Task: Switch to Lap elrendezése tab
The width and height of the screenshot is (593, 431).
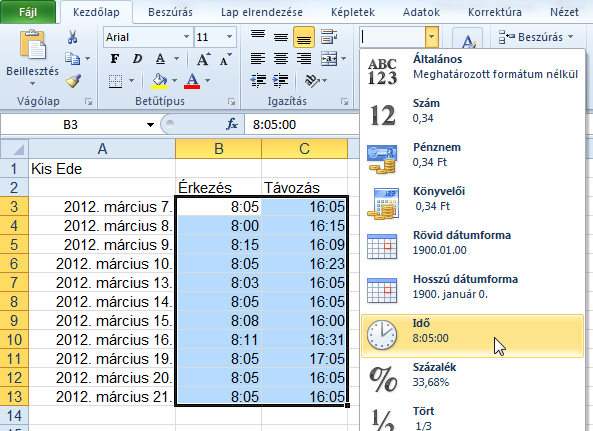Action: coord(262,12)
